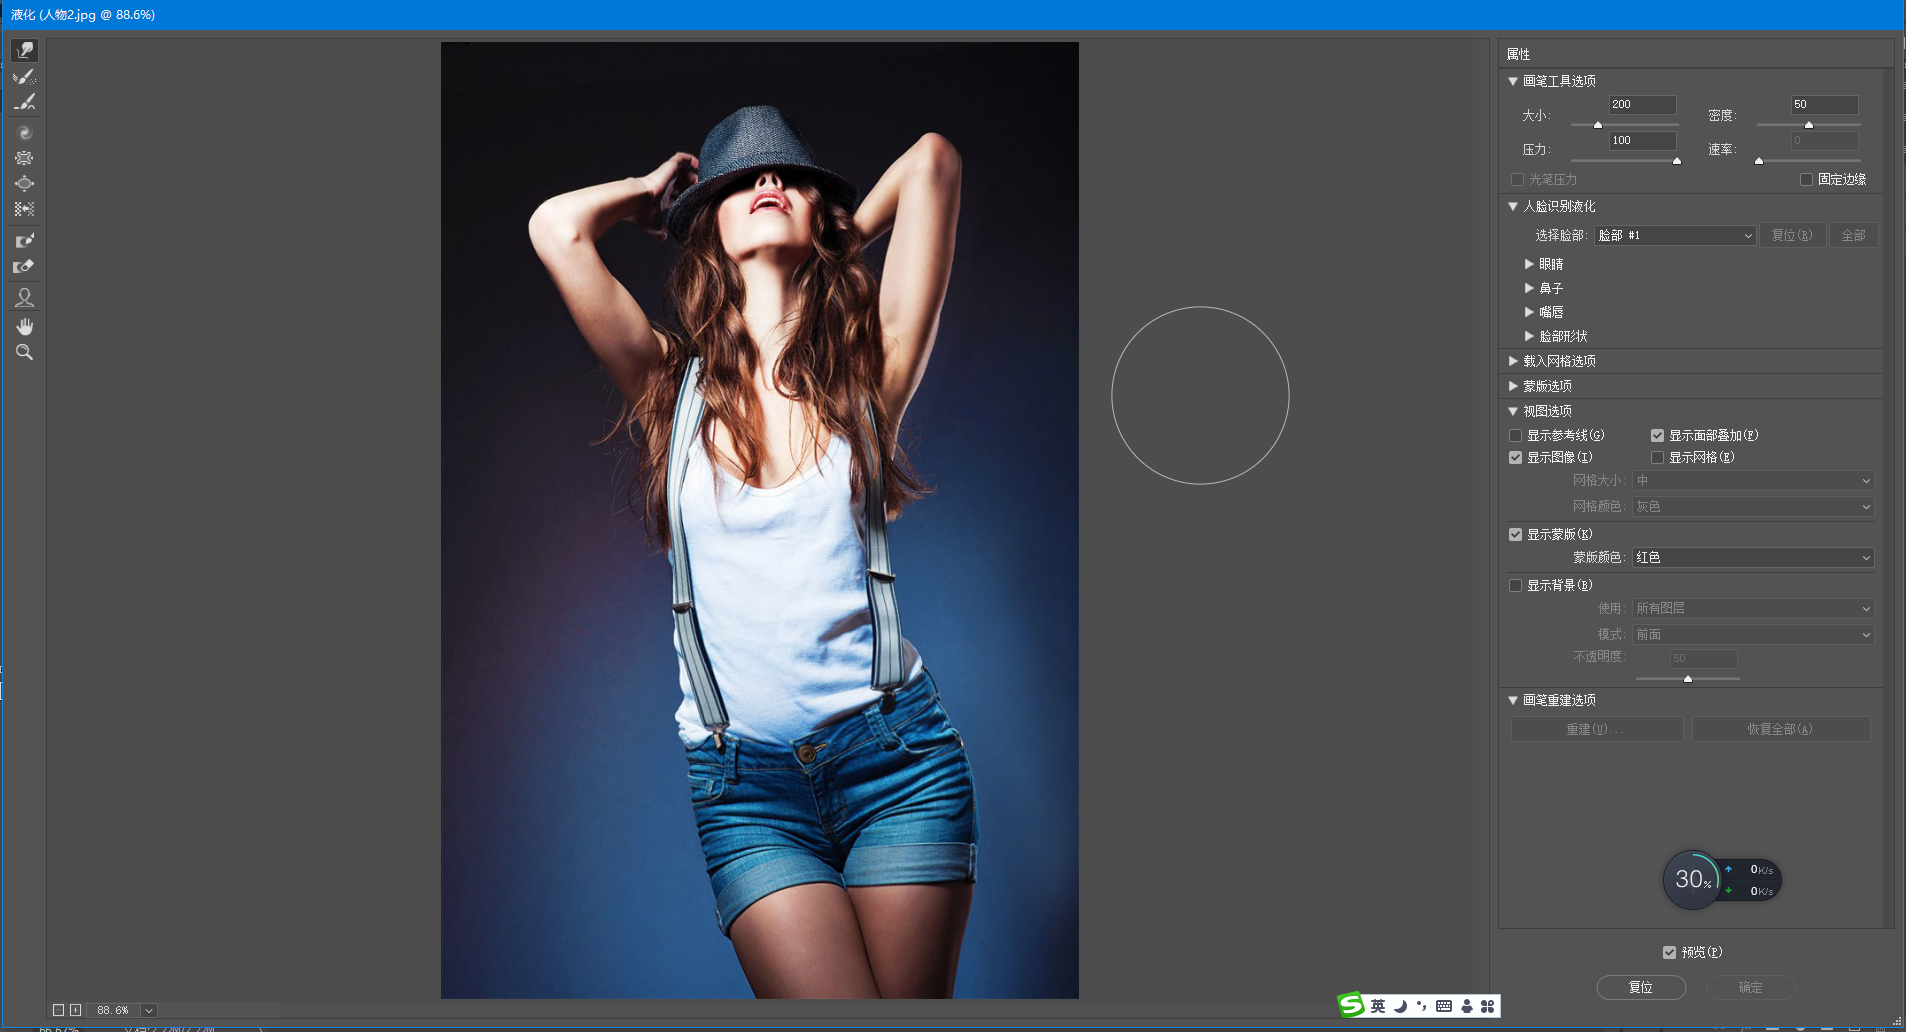Uncheck the 显示图像 checkbox
The width and height of the screenshot is (1906, 1032).
click(x=1516, y=458)
